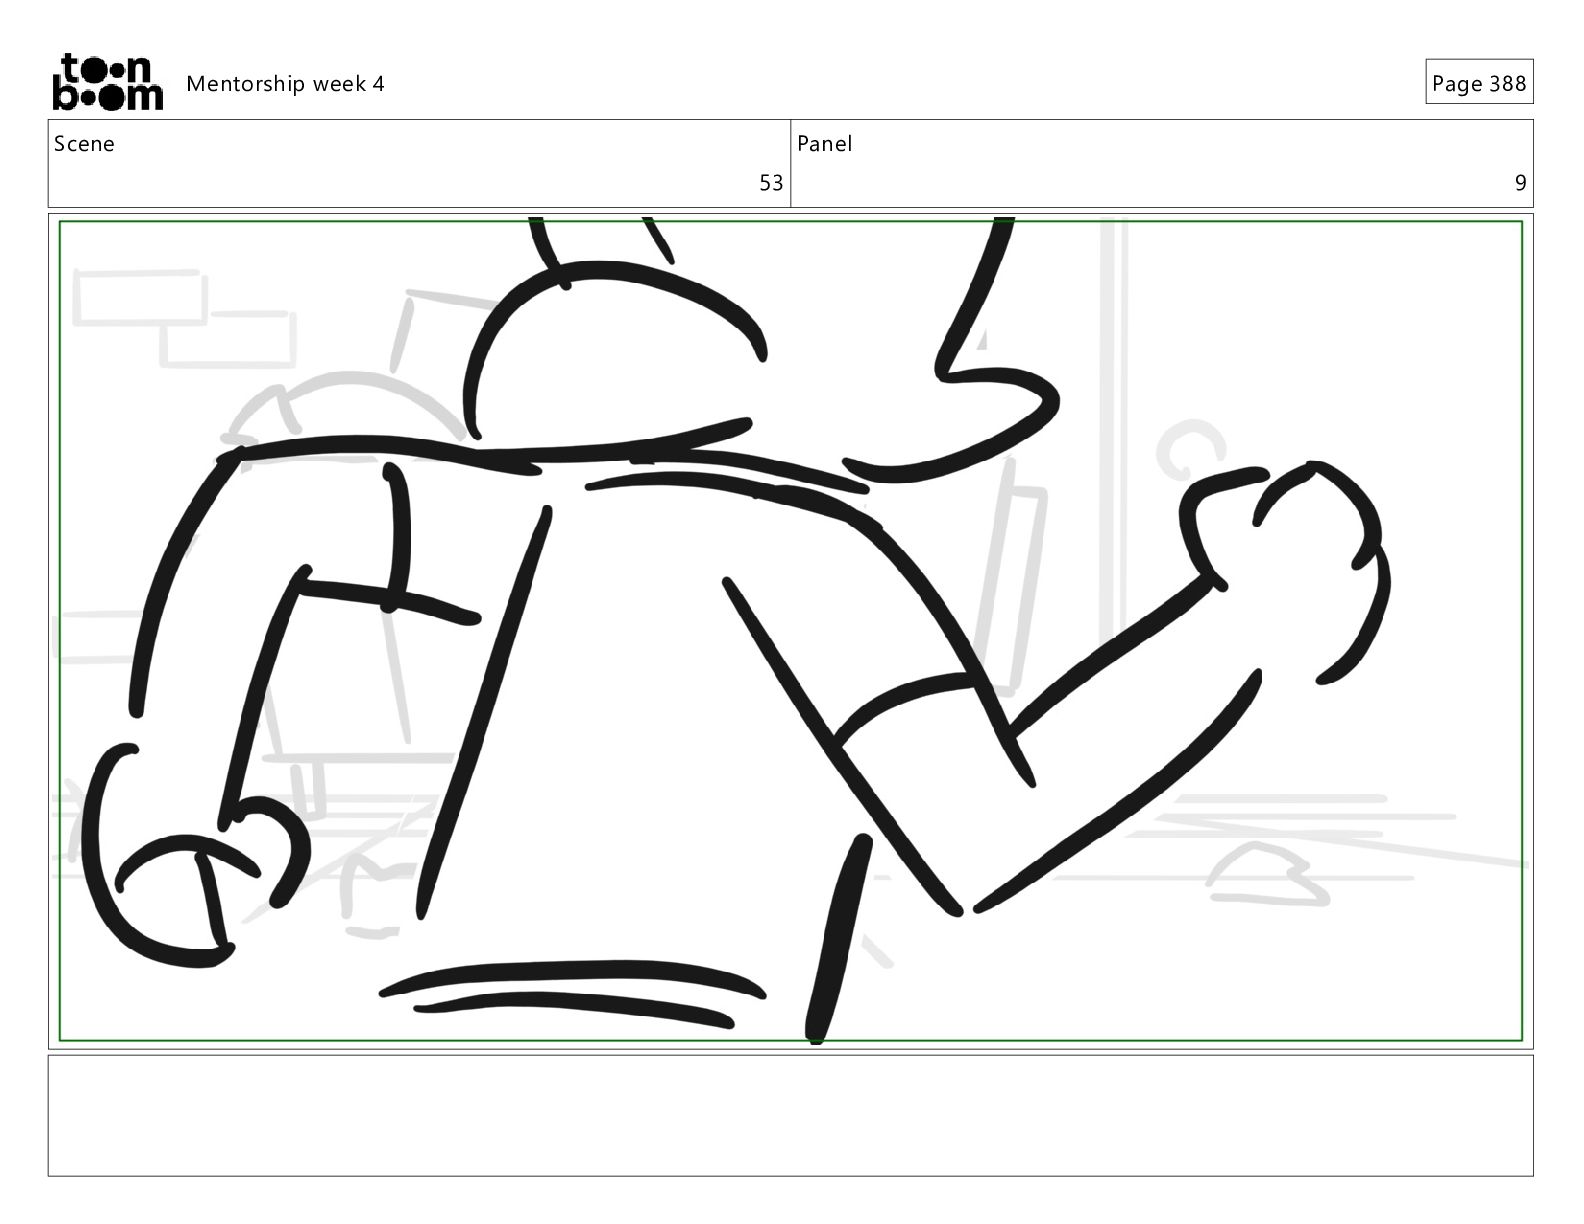Select the 'Mentorship week 4' title text
The image size is (1584, 1224).
coord(285,84)
